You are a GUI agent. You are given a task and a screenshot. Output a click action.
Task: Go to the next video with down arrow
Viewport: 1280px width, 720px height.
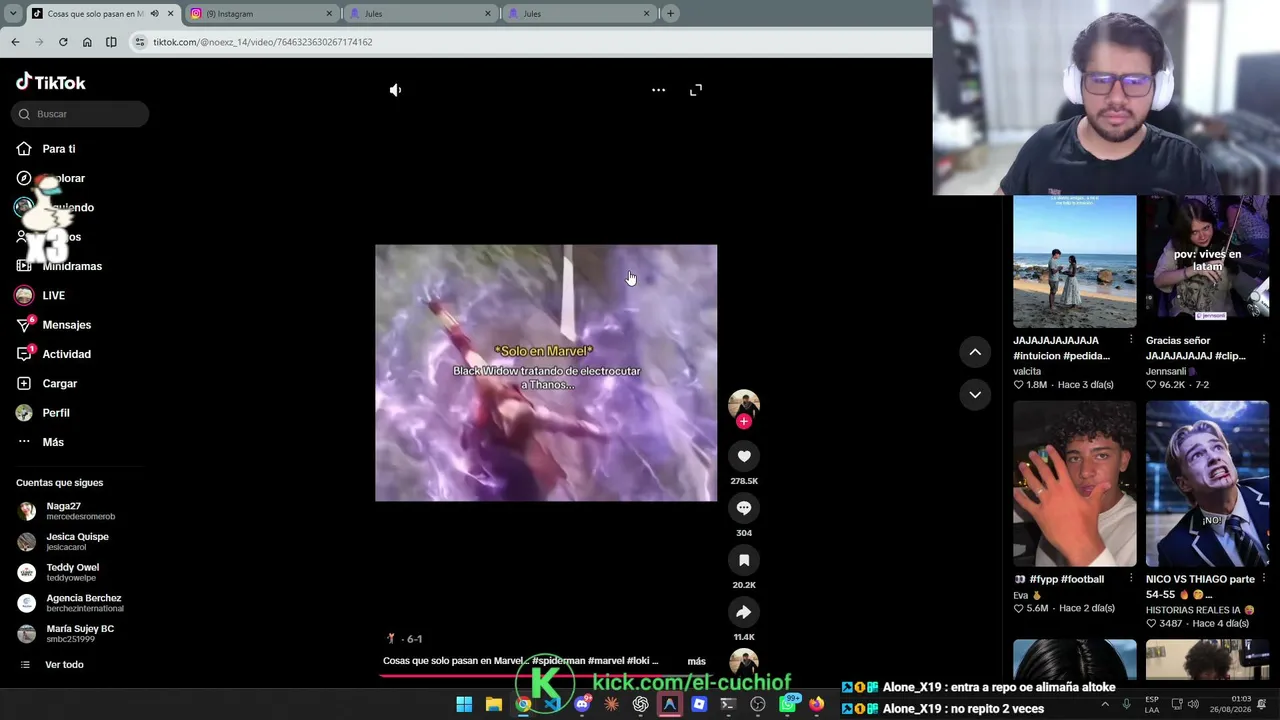pyautogui.click(x=975, y=395)
